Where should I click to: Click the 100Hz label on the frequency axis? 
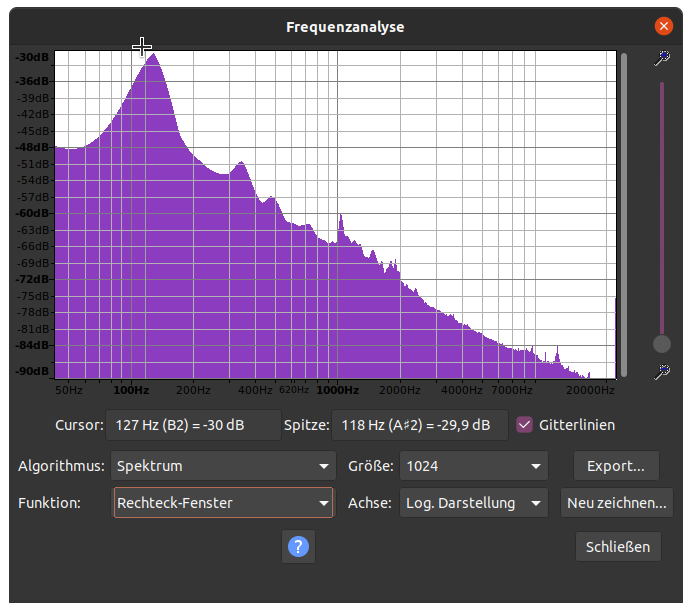[131, 390]
